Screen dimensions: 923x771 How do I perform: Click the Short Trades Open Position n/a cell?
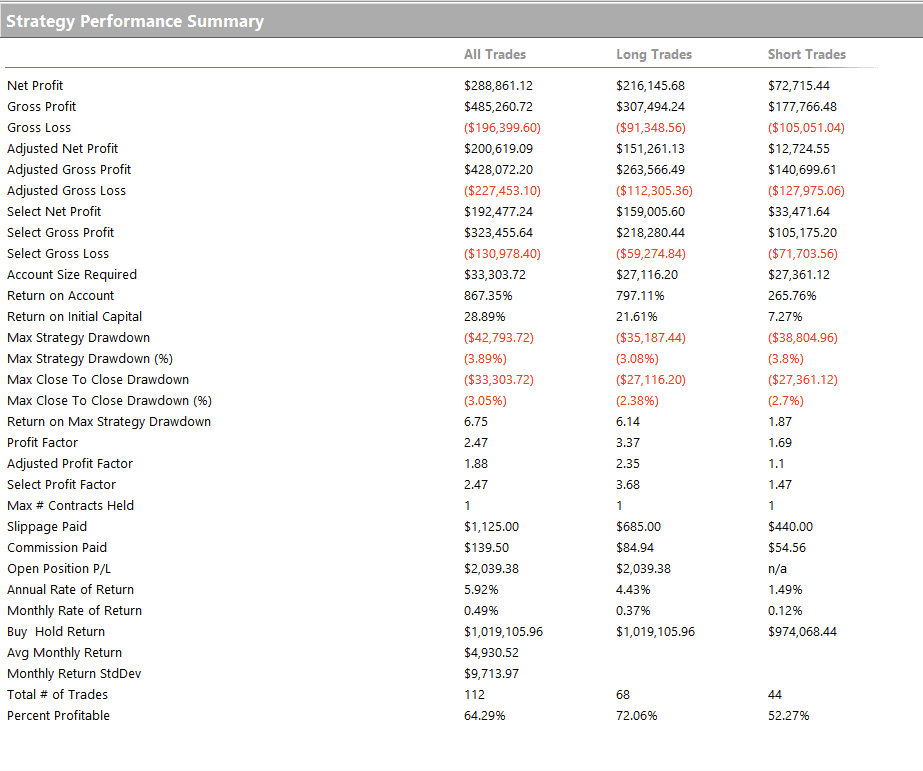coord(777,569)
